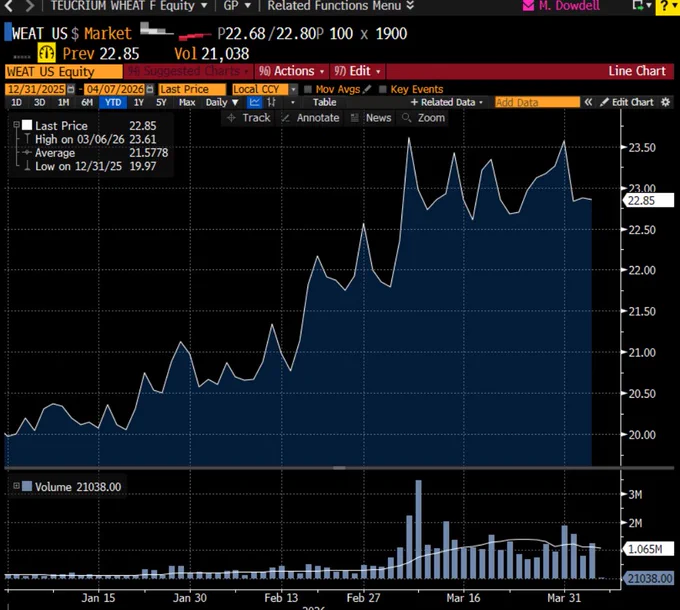Viewport: 680px width, 610px height.
Task: Select the bar chart style icon
Action: pos(271,102)
